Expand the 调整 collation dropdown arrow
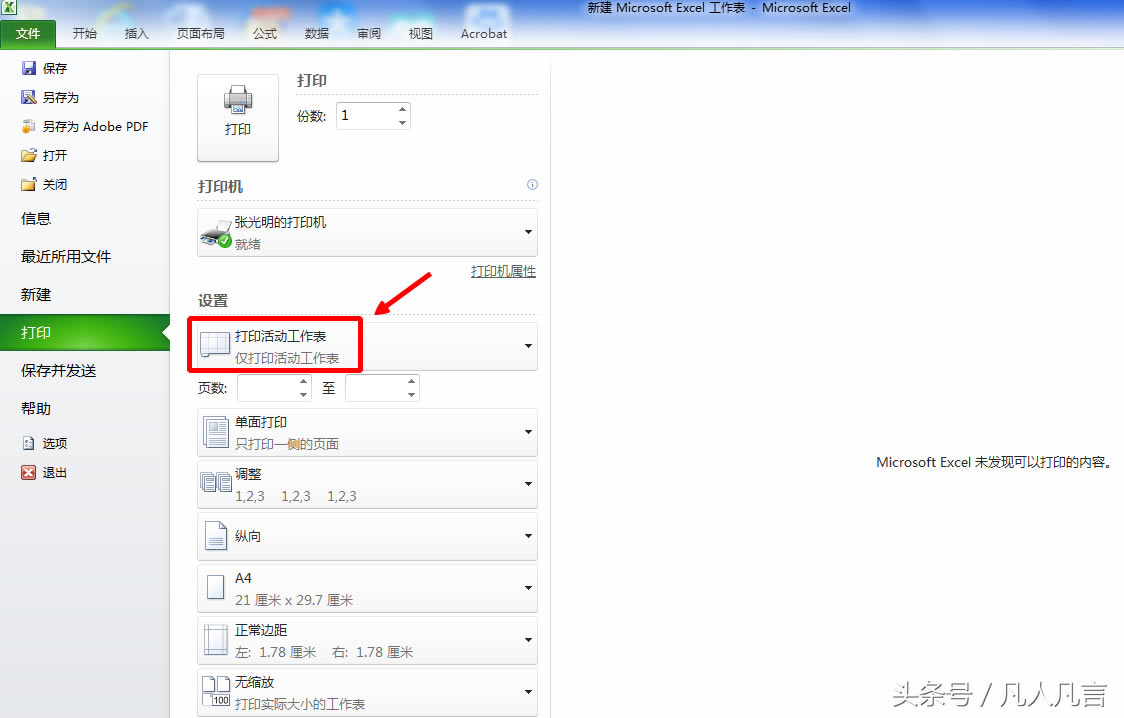1124x718 pixels. point(528,484)
